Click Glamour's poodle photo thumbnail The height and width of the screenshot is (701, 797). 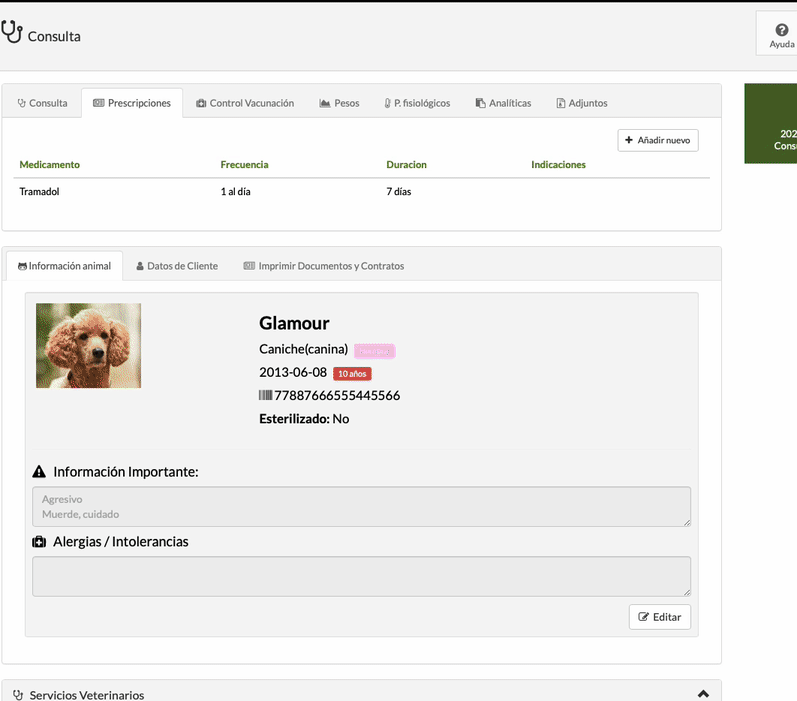[88, 346]
